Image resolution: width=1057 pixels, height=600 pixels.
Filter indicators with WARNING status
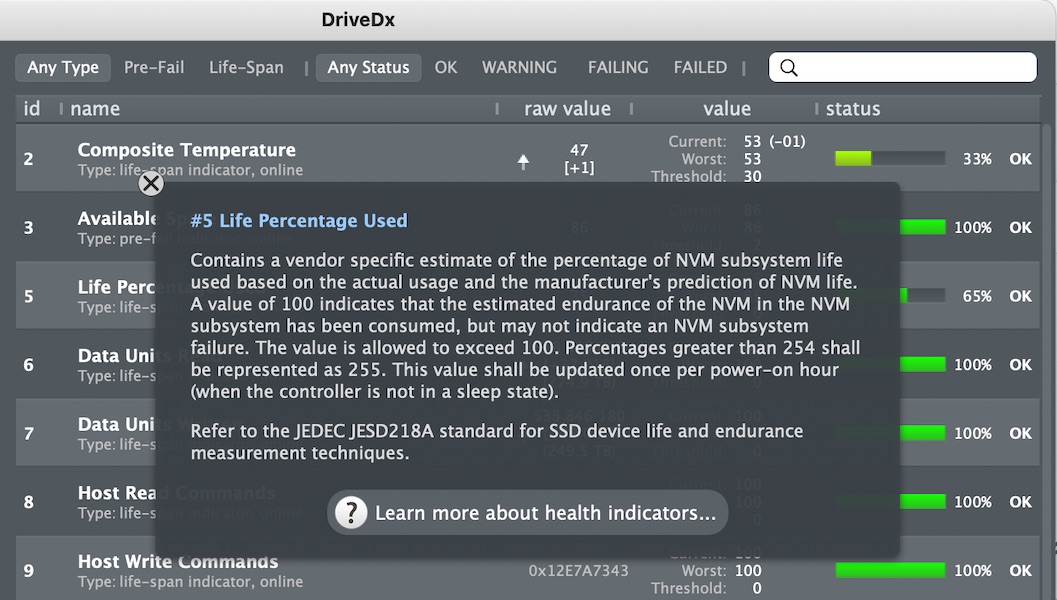point(519,67)
